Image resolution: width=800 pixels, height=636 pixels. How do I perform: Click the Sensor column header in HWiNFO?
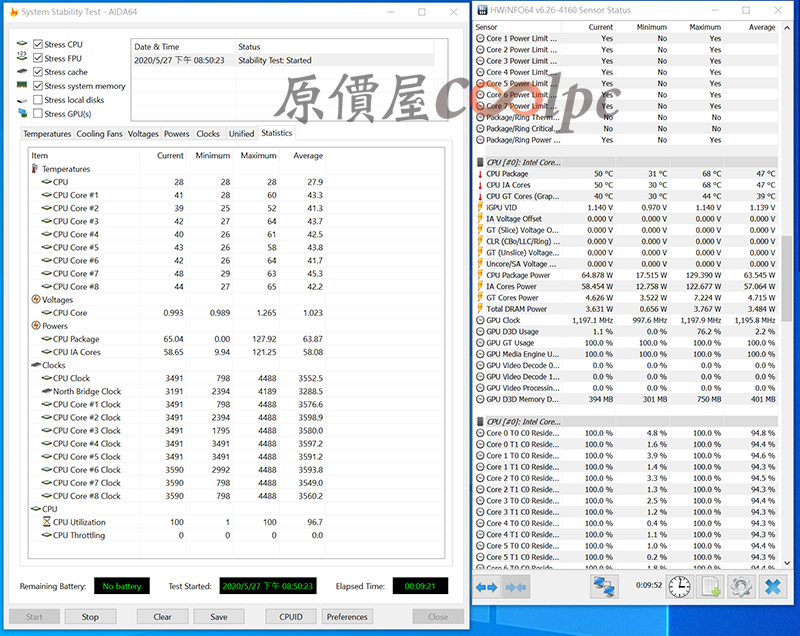coord(516,27)
